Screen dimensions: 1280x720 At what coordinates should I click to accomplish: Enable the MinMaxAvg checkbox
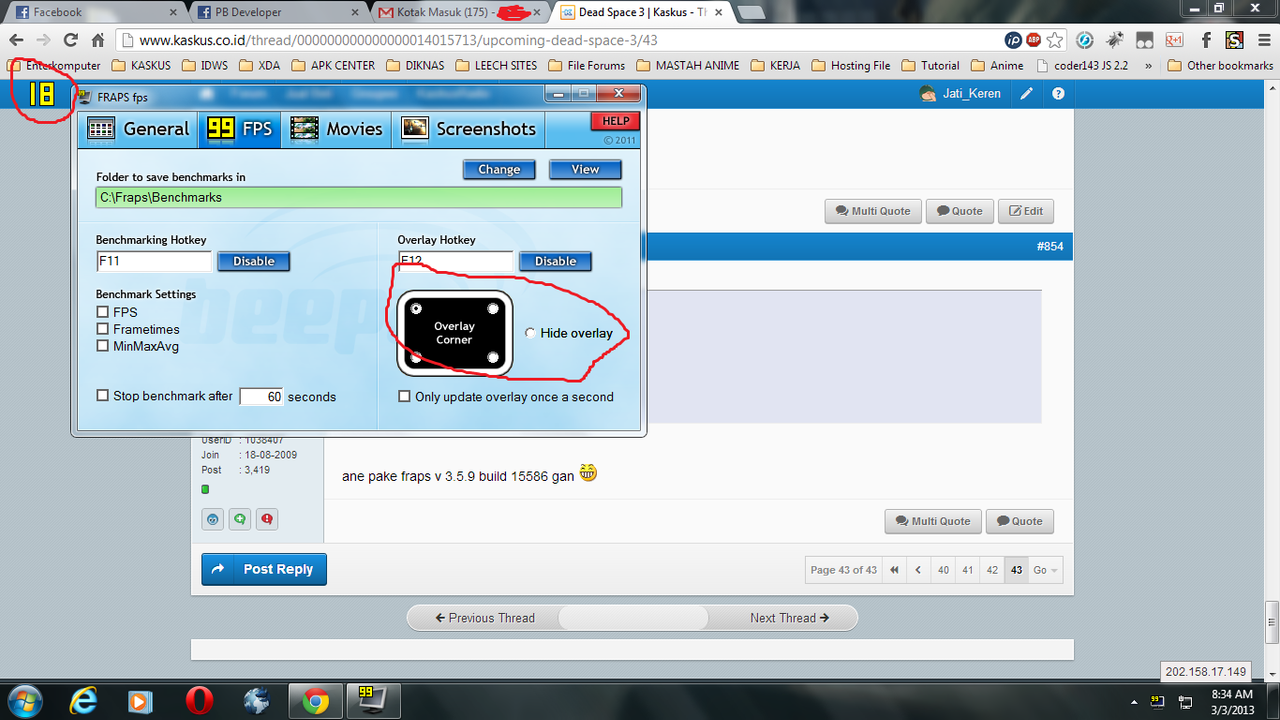[x=102, y=346]
